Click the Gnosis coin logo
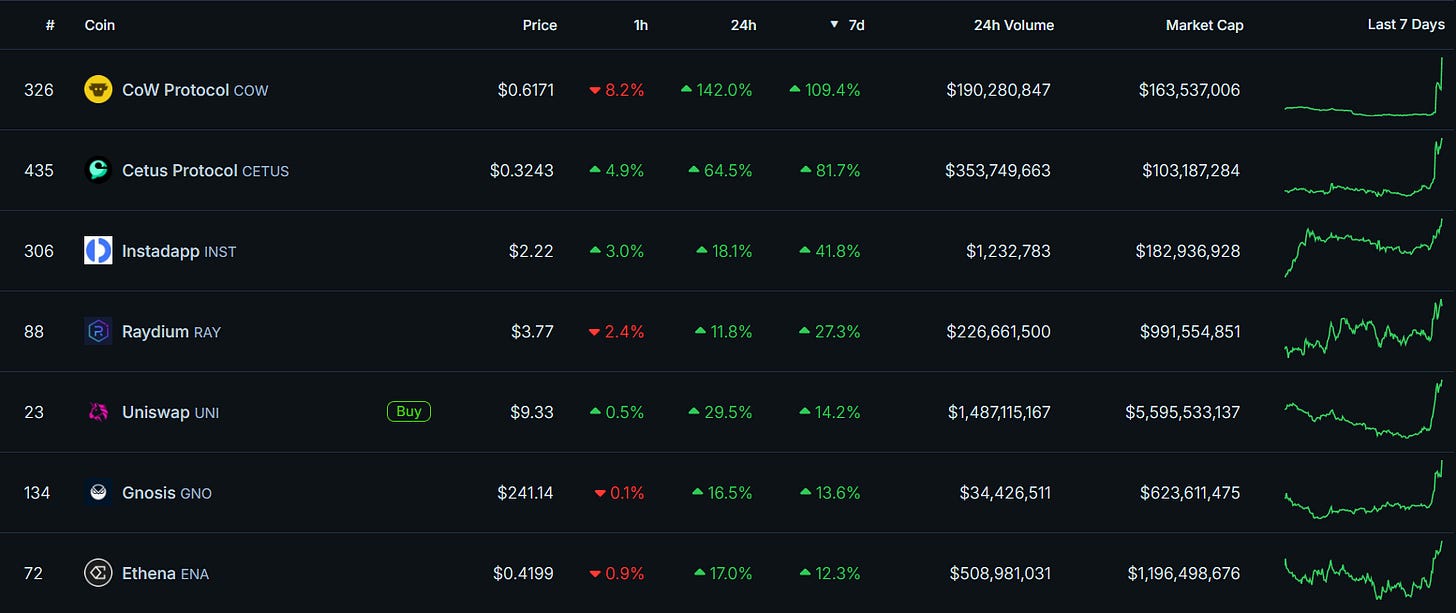Screen dimensions: 1456x613 coord(98,492)
